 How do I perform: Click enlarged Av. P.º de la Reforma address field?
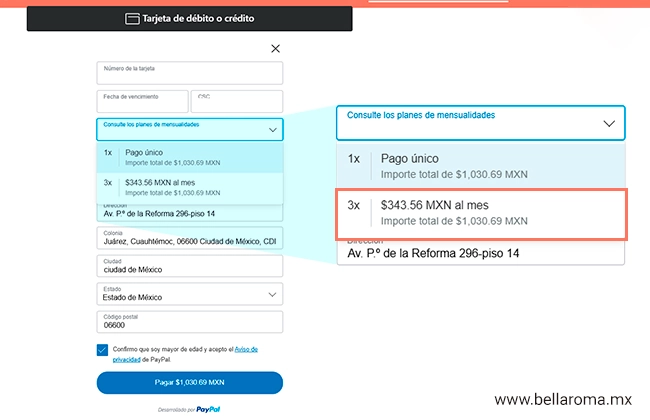(480, 252)
